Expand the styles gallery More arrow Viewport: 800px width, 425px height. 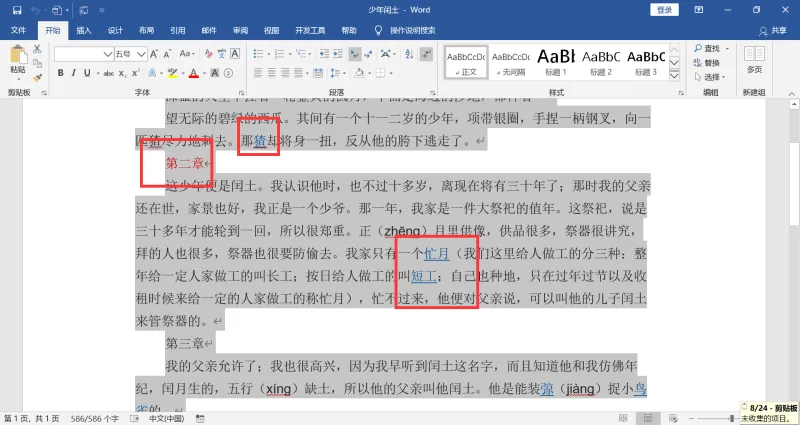[674, 76]
